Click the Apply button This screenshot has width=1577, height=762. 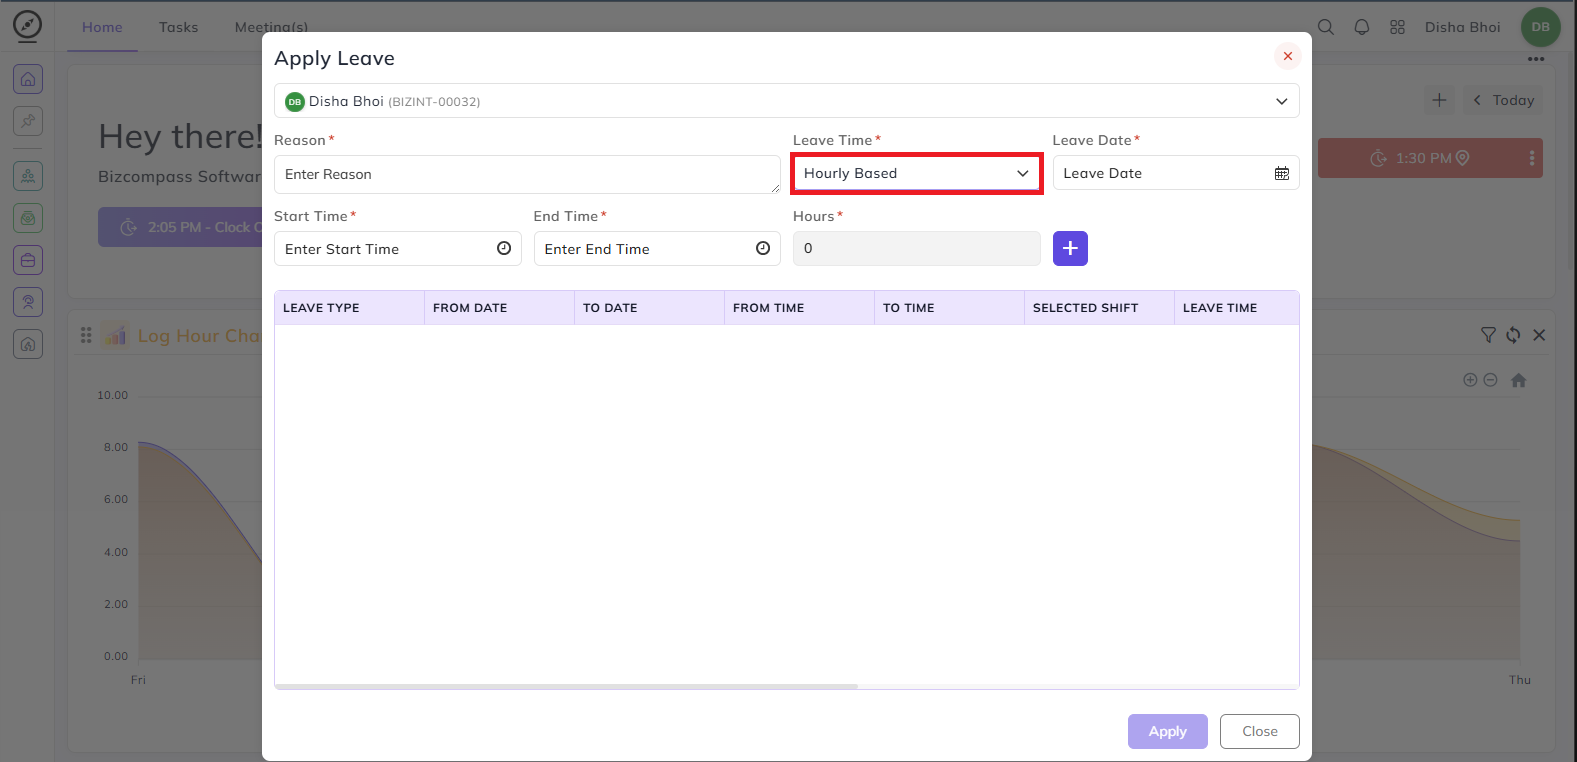[x=1168, y=731]
